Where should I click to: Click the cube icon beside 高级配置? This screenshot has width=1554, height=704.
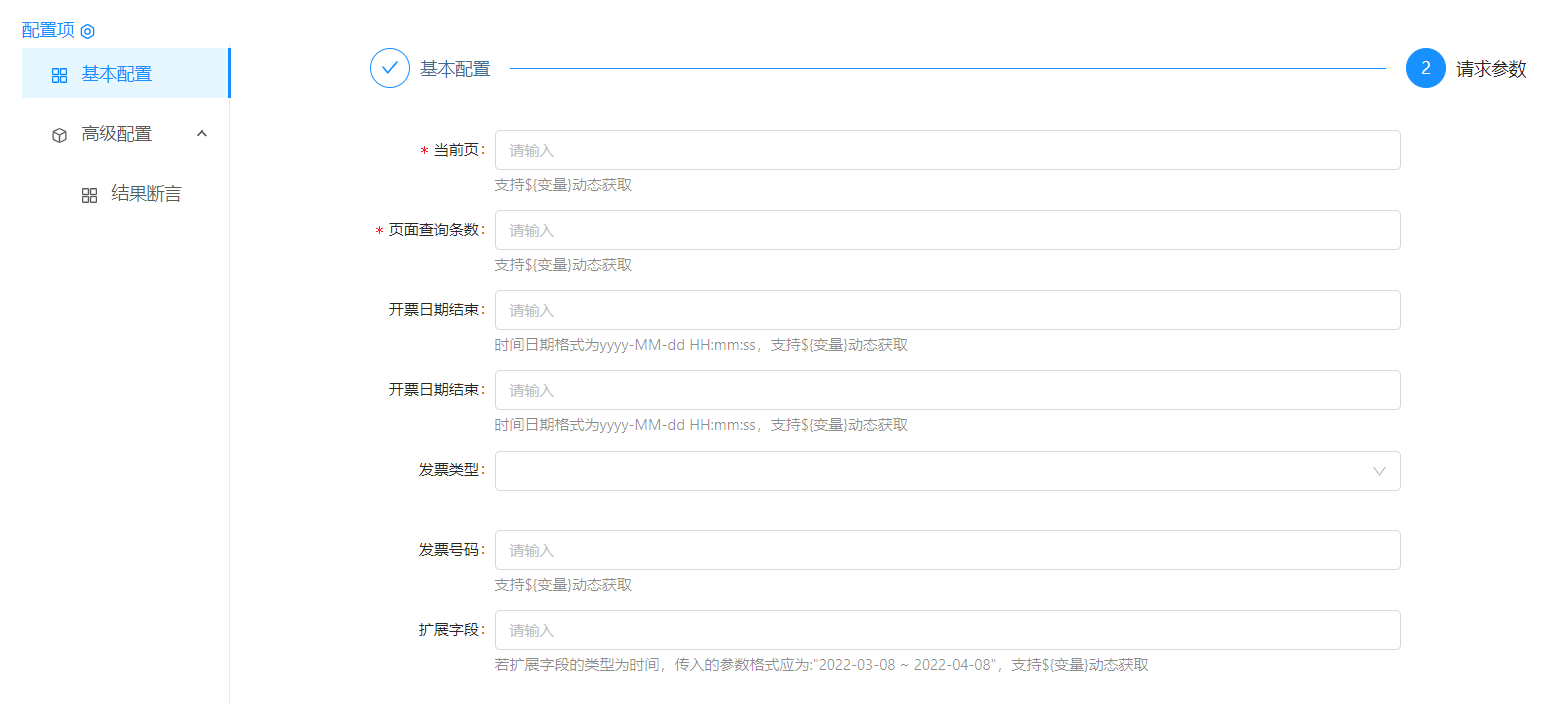click(x=59, y=135)
